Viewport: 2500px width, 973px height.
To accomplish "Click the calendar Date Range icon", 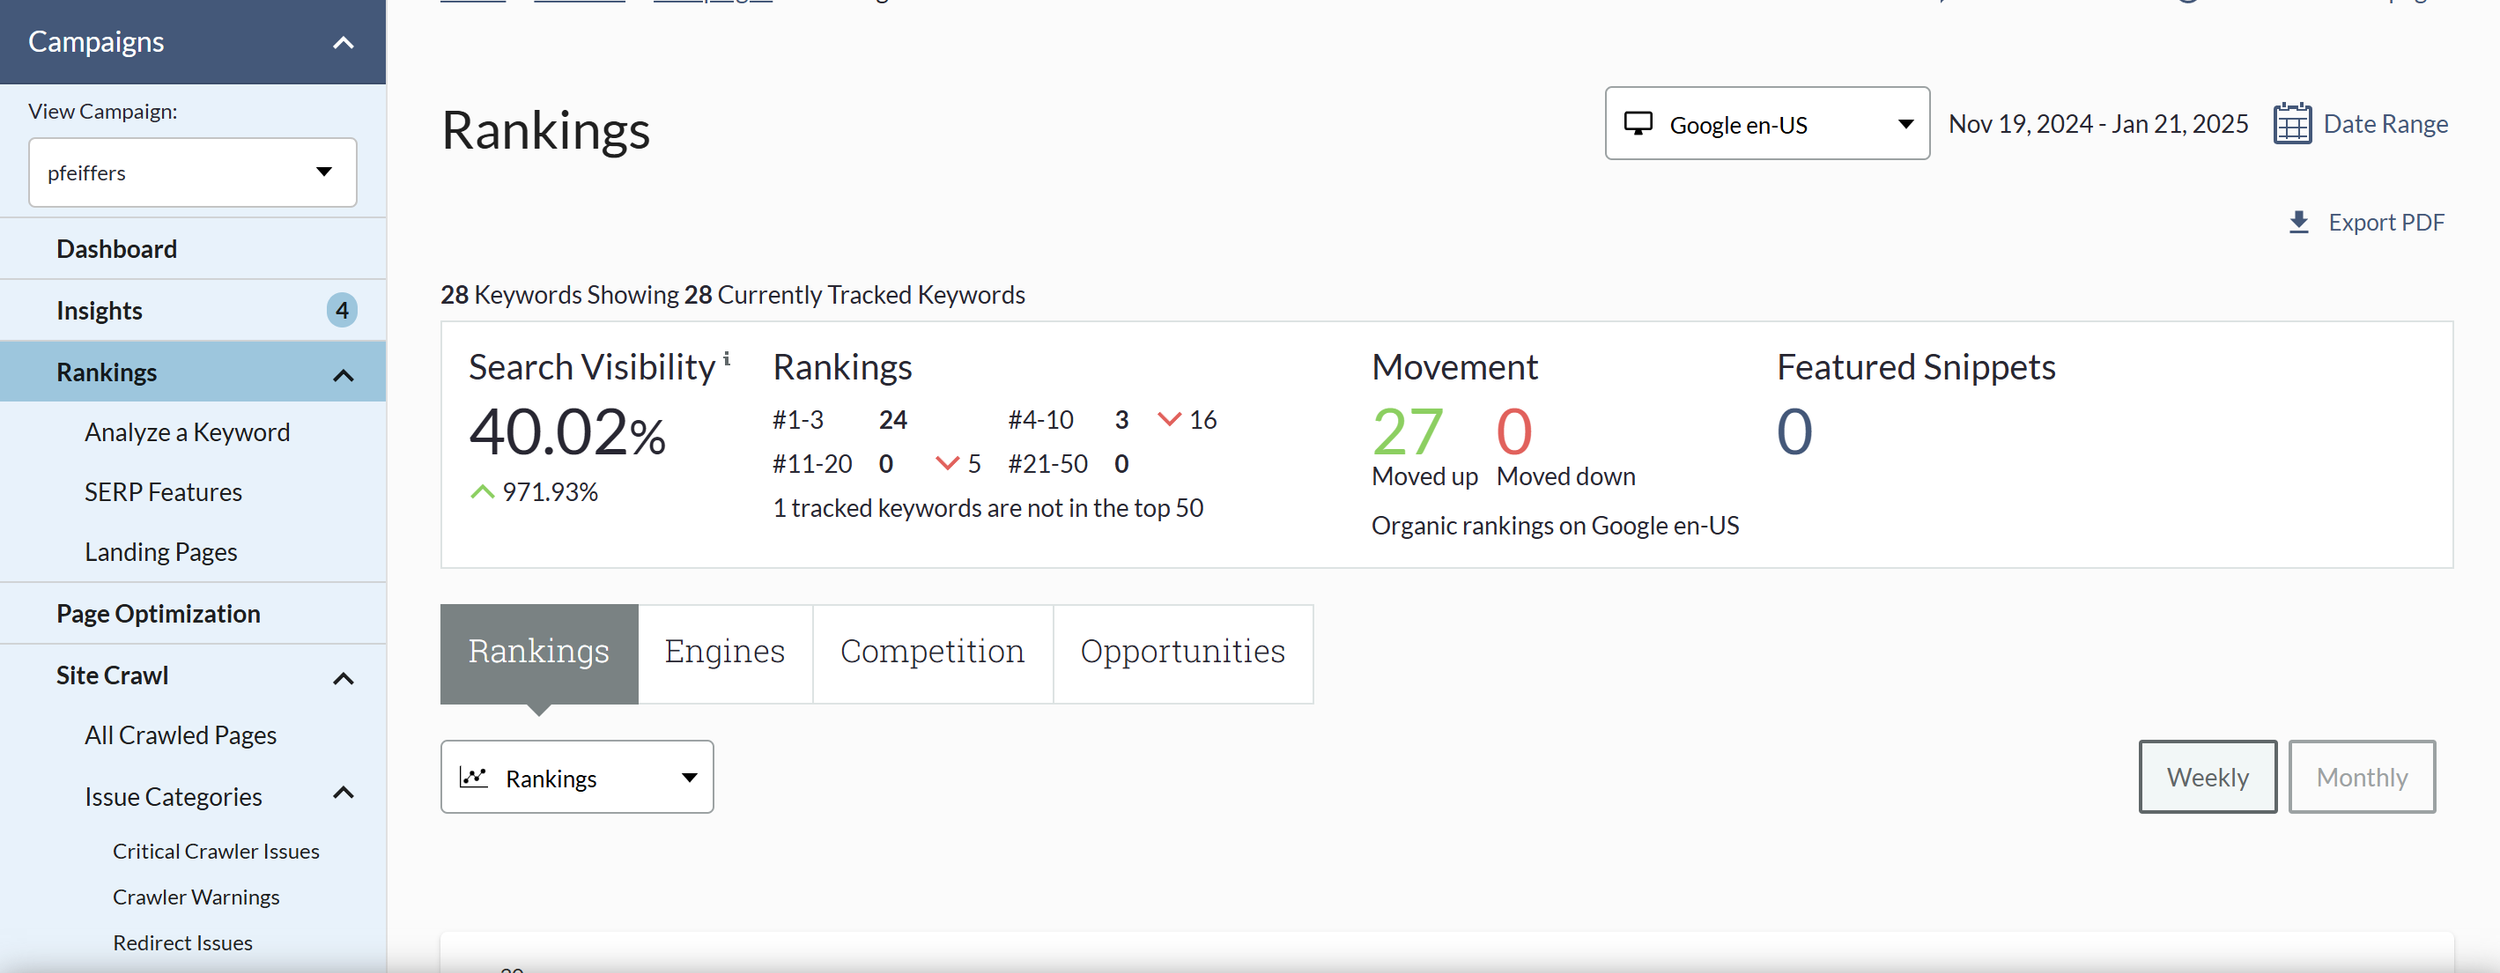I will 2291,124.
